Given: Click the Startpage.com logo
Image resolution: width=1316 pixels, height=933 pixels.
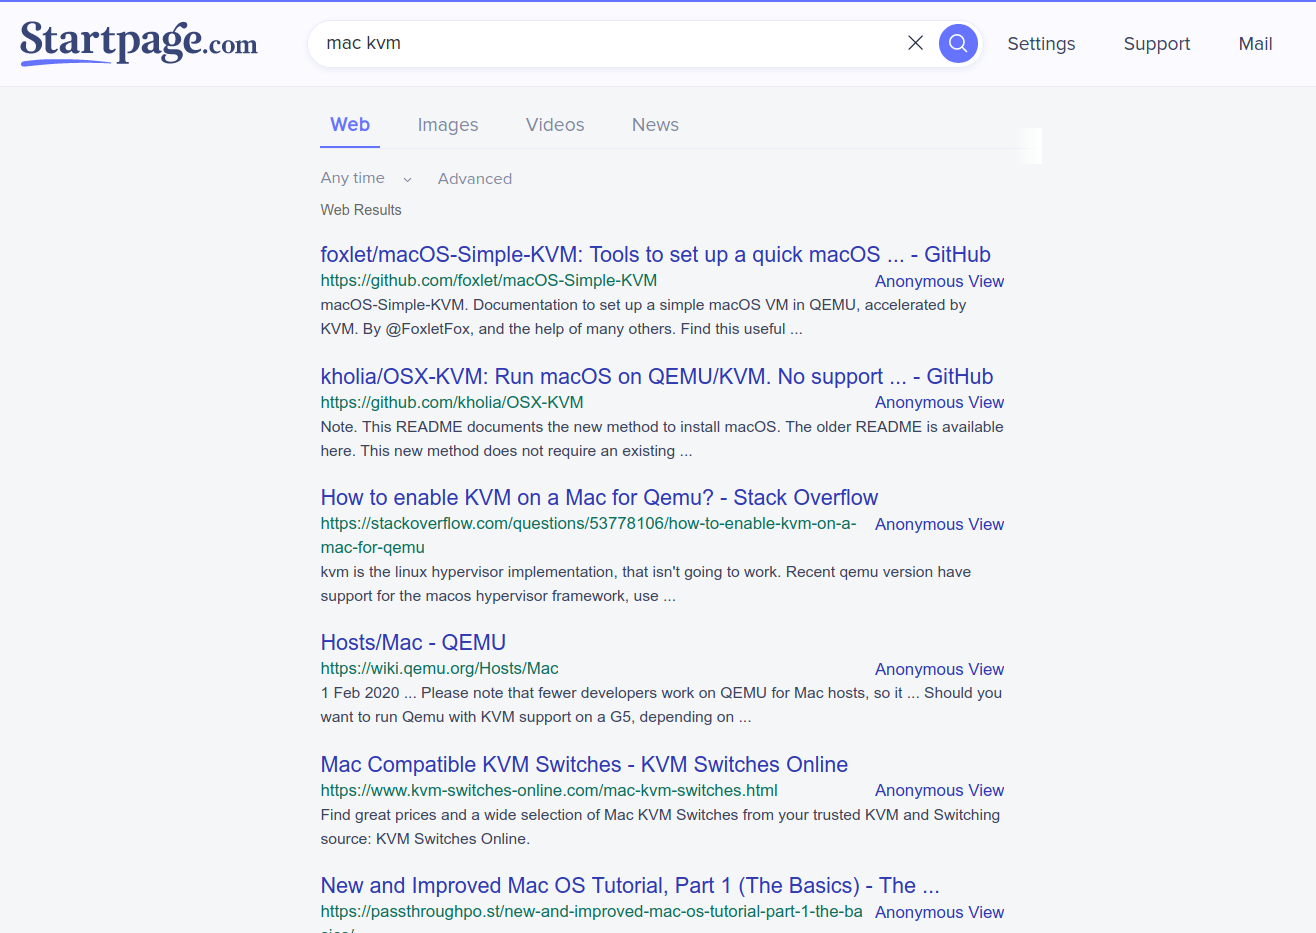Looking at the screenshot, I should point(139,43).
